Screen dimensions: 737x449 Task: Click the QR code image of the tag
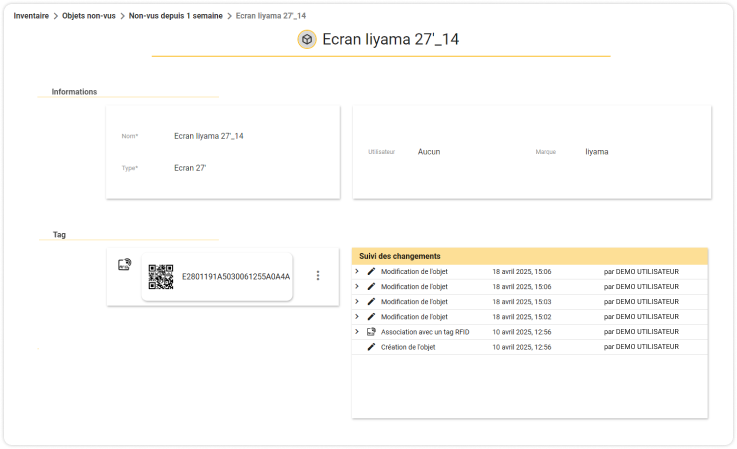click(x=161, y=276)
